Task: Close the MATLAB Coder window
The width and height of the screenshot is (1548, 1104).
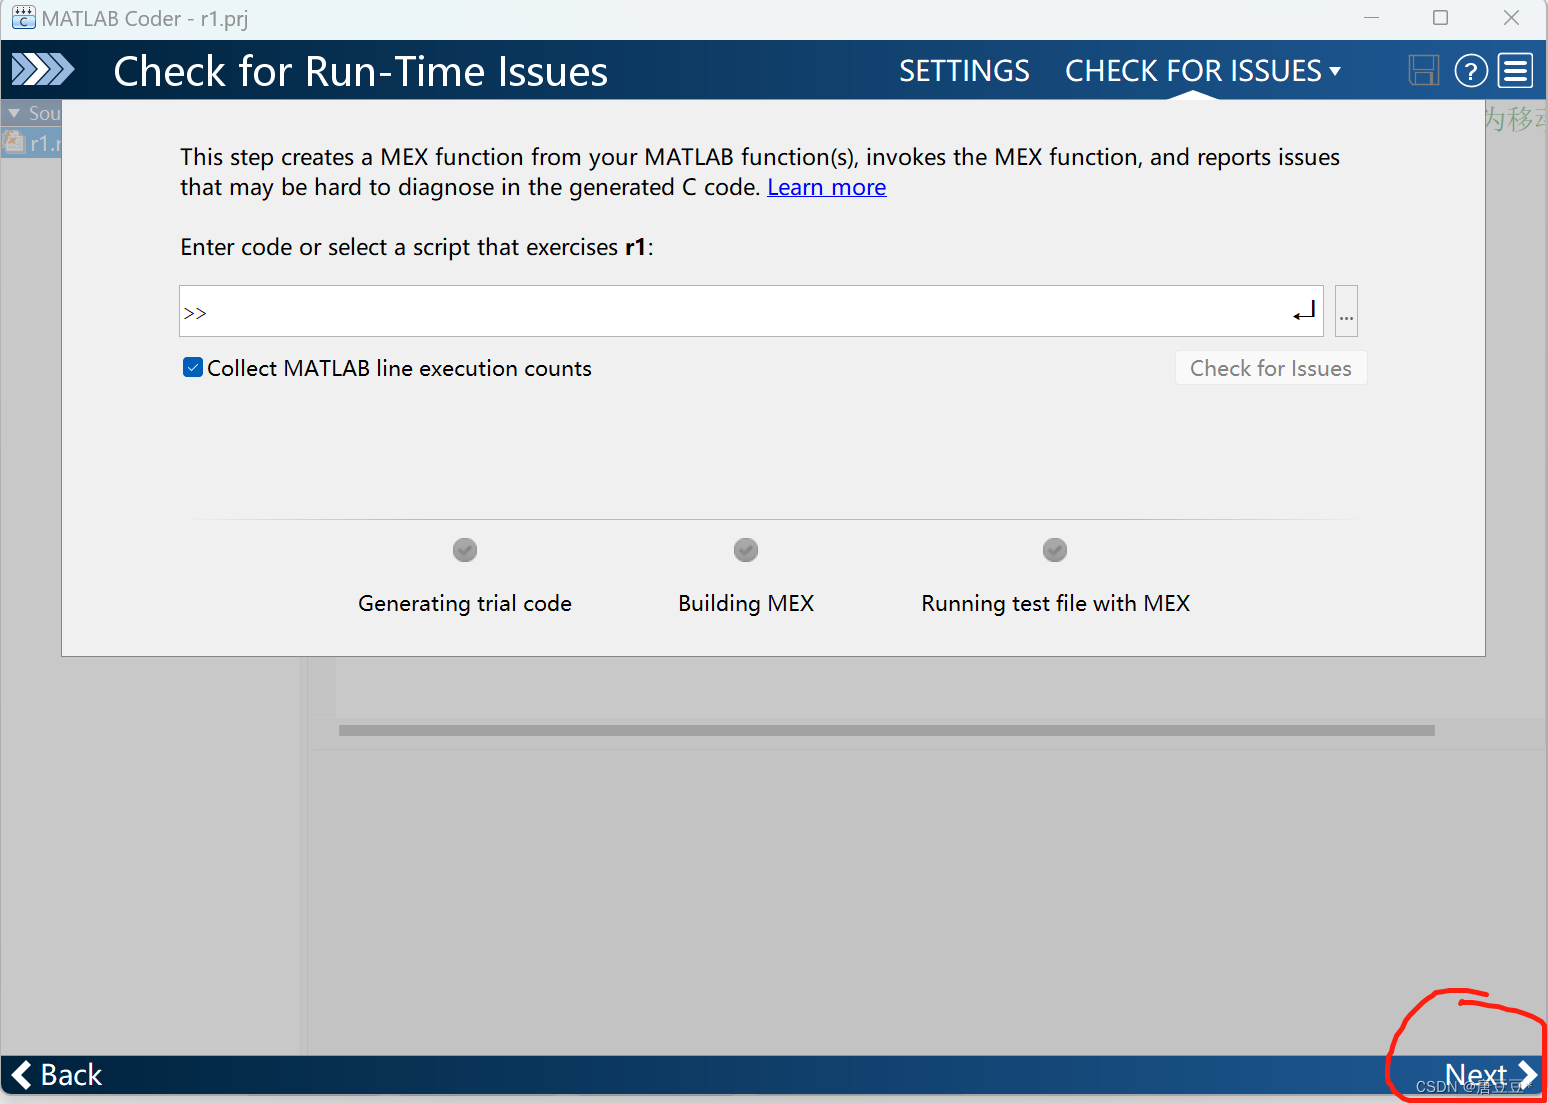Action: pos(1511,18)
